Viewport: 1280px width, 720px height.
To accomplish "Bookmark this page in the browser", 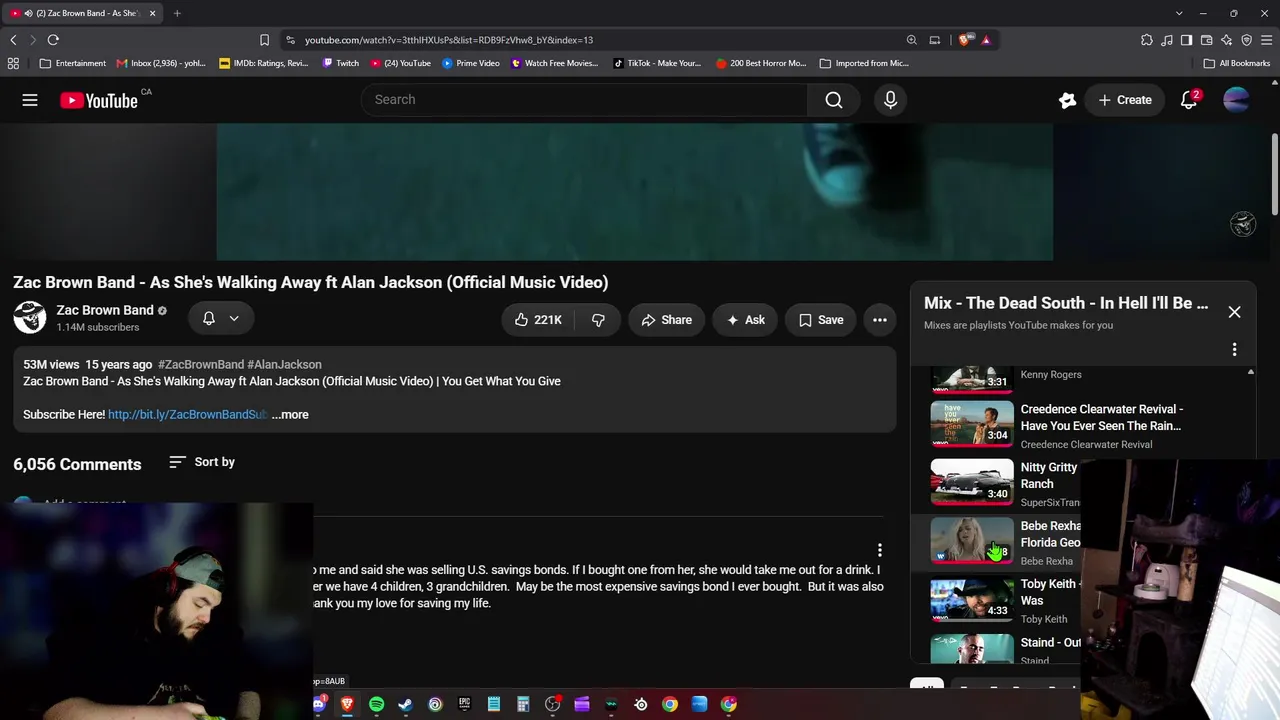I will [x=264, y=40].
